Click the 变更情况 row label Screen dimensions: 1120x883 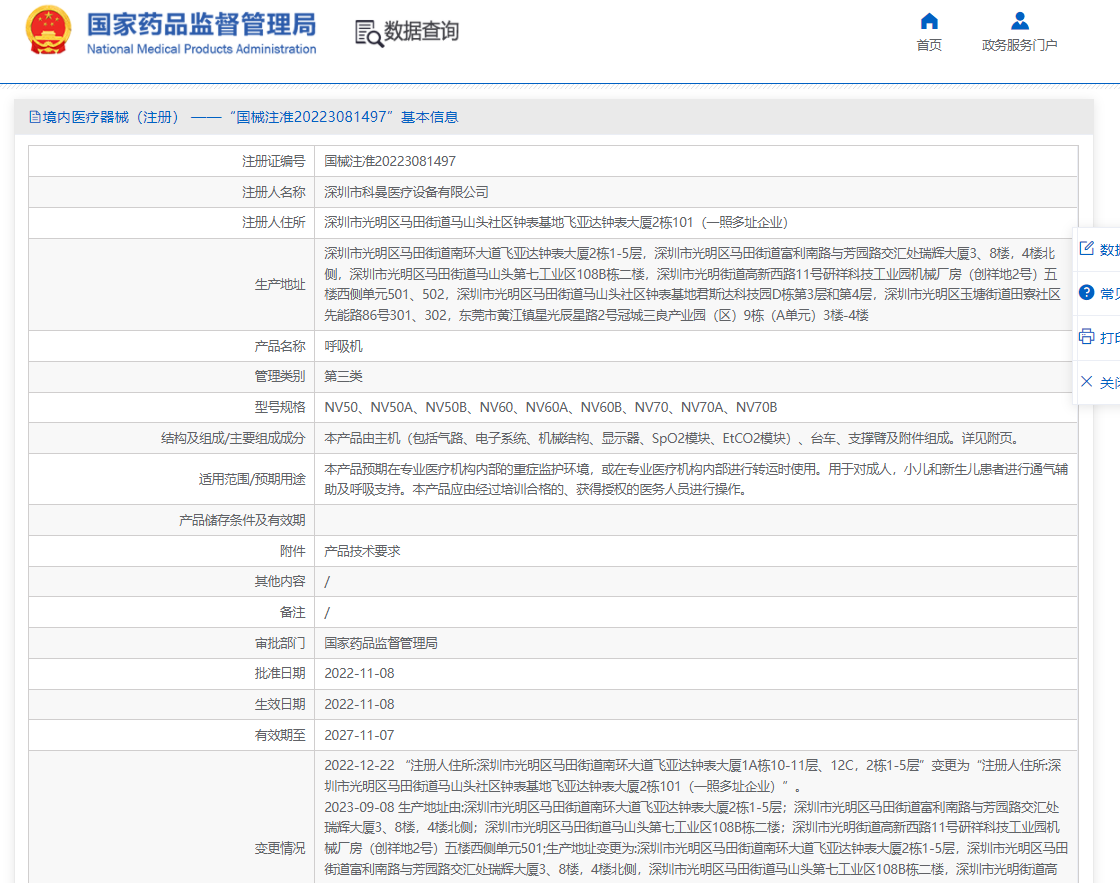[280, 848]
